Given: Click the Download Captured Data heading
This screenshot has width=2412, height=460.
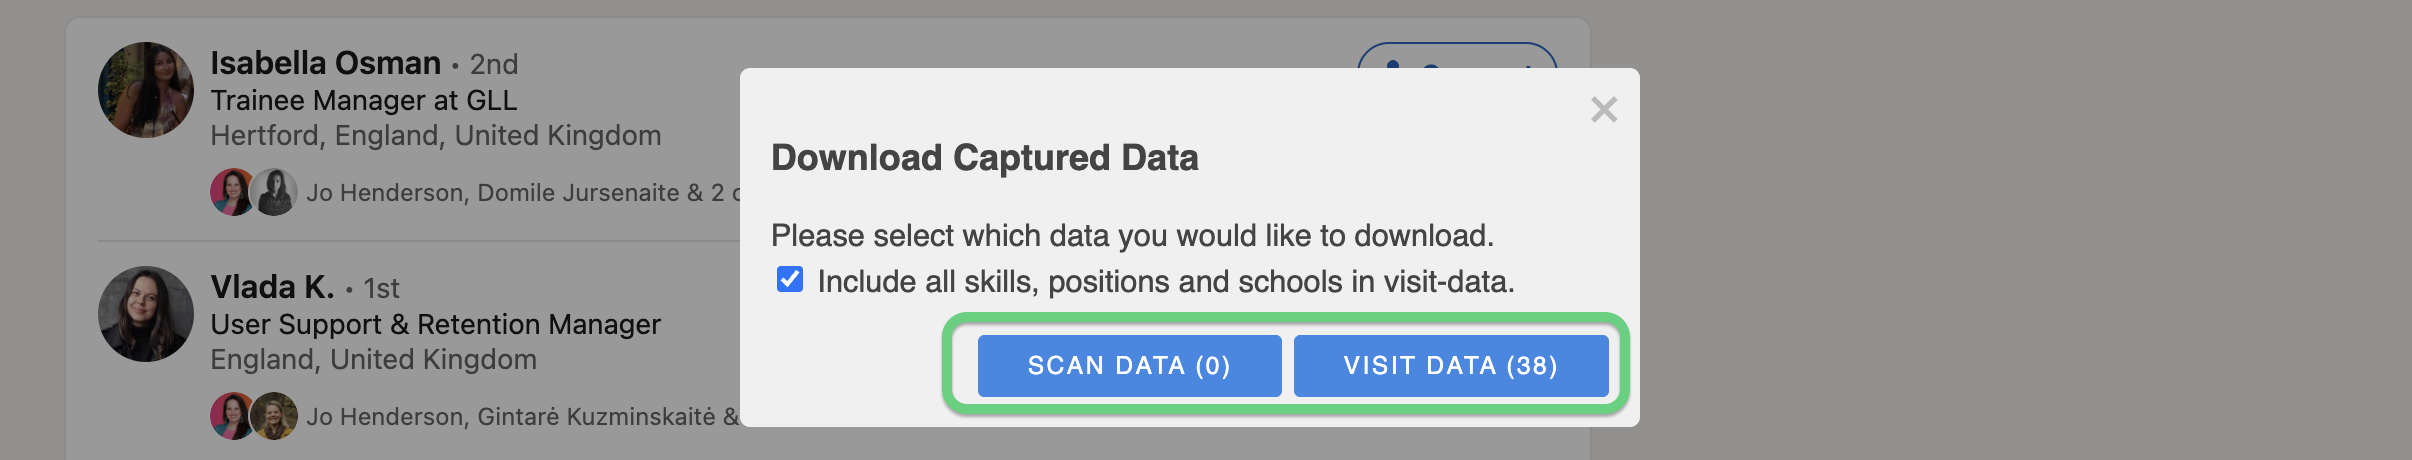Looking at the screenshot, I should pos(984,158).
